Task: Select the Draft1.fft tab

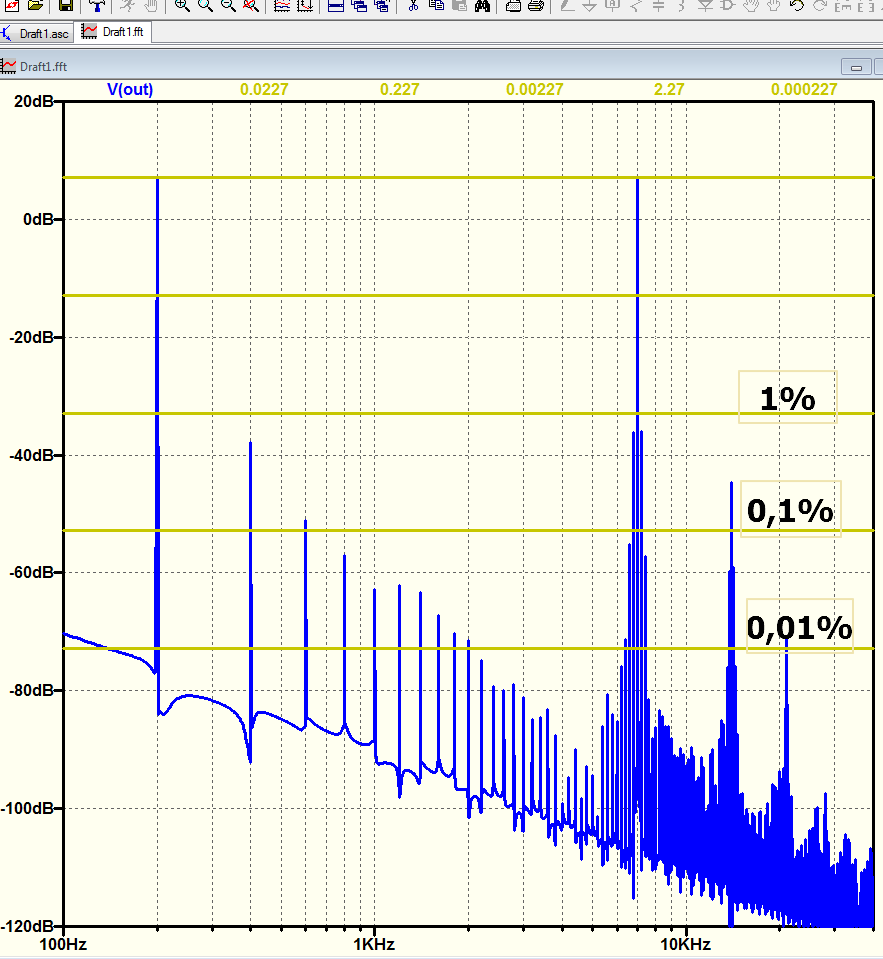Action: pyautogui.click(x=114, y=32)
